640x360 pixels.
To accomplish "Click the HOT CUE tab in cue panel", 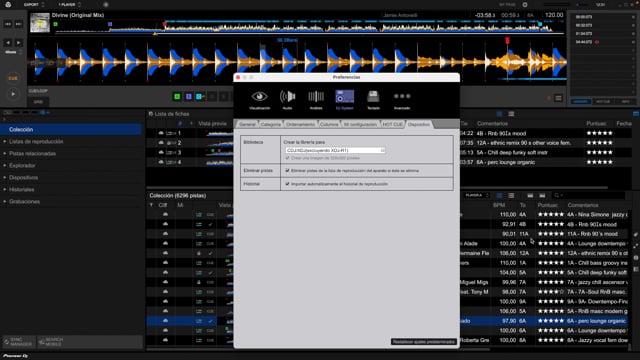I will pyautogui.click(x=603, y=102).
